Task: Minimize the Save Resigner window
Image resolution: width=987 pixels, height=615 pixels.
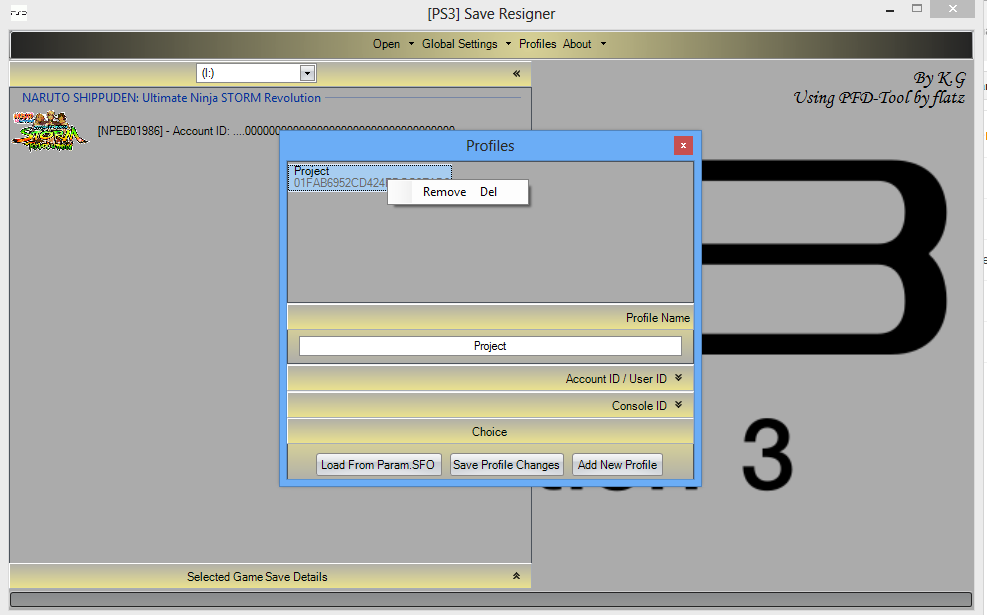Action: click(890, 11)
